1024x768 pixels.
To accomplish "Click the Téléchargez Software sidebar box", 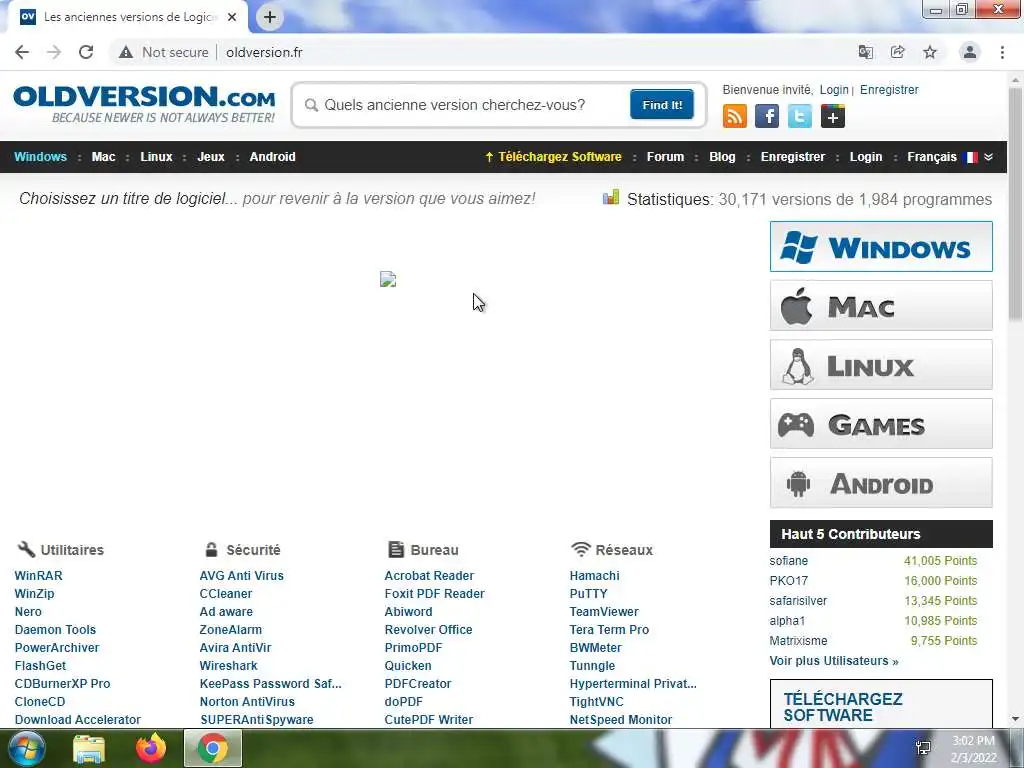I will [881, 704].
